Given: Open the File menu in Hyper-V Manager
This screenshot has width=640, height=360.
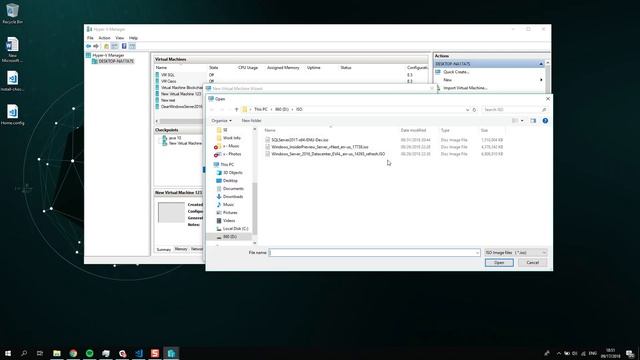Looking at the screenshot, I should tap(90, 38).
